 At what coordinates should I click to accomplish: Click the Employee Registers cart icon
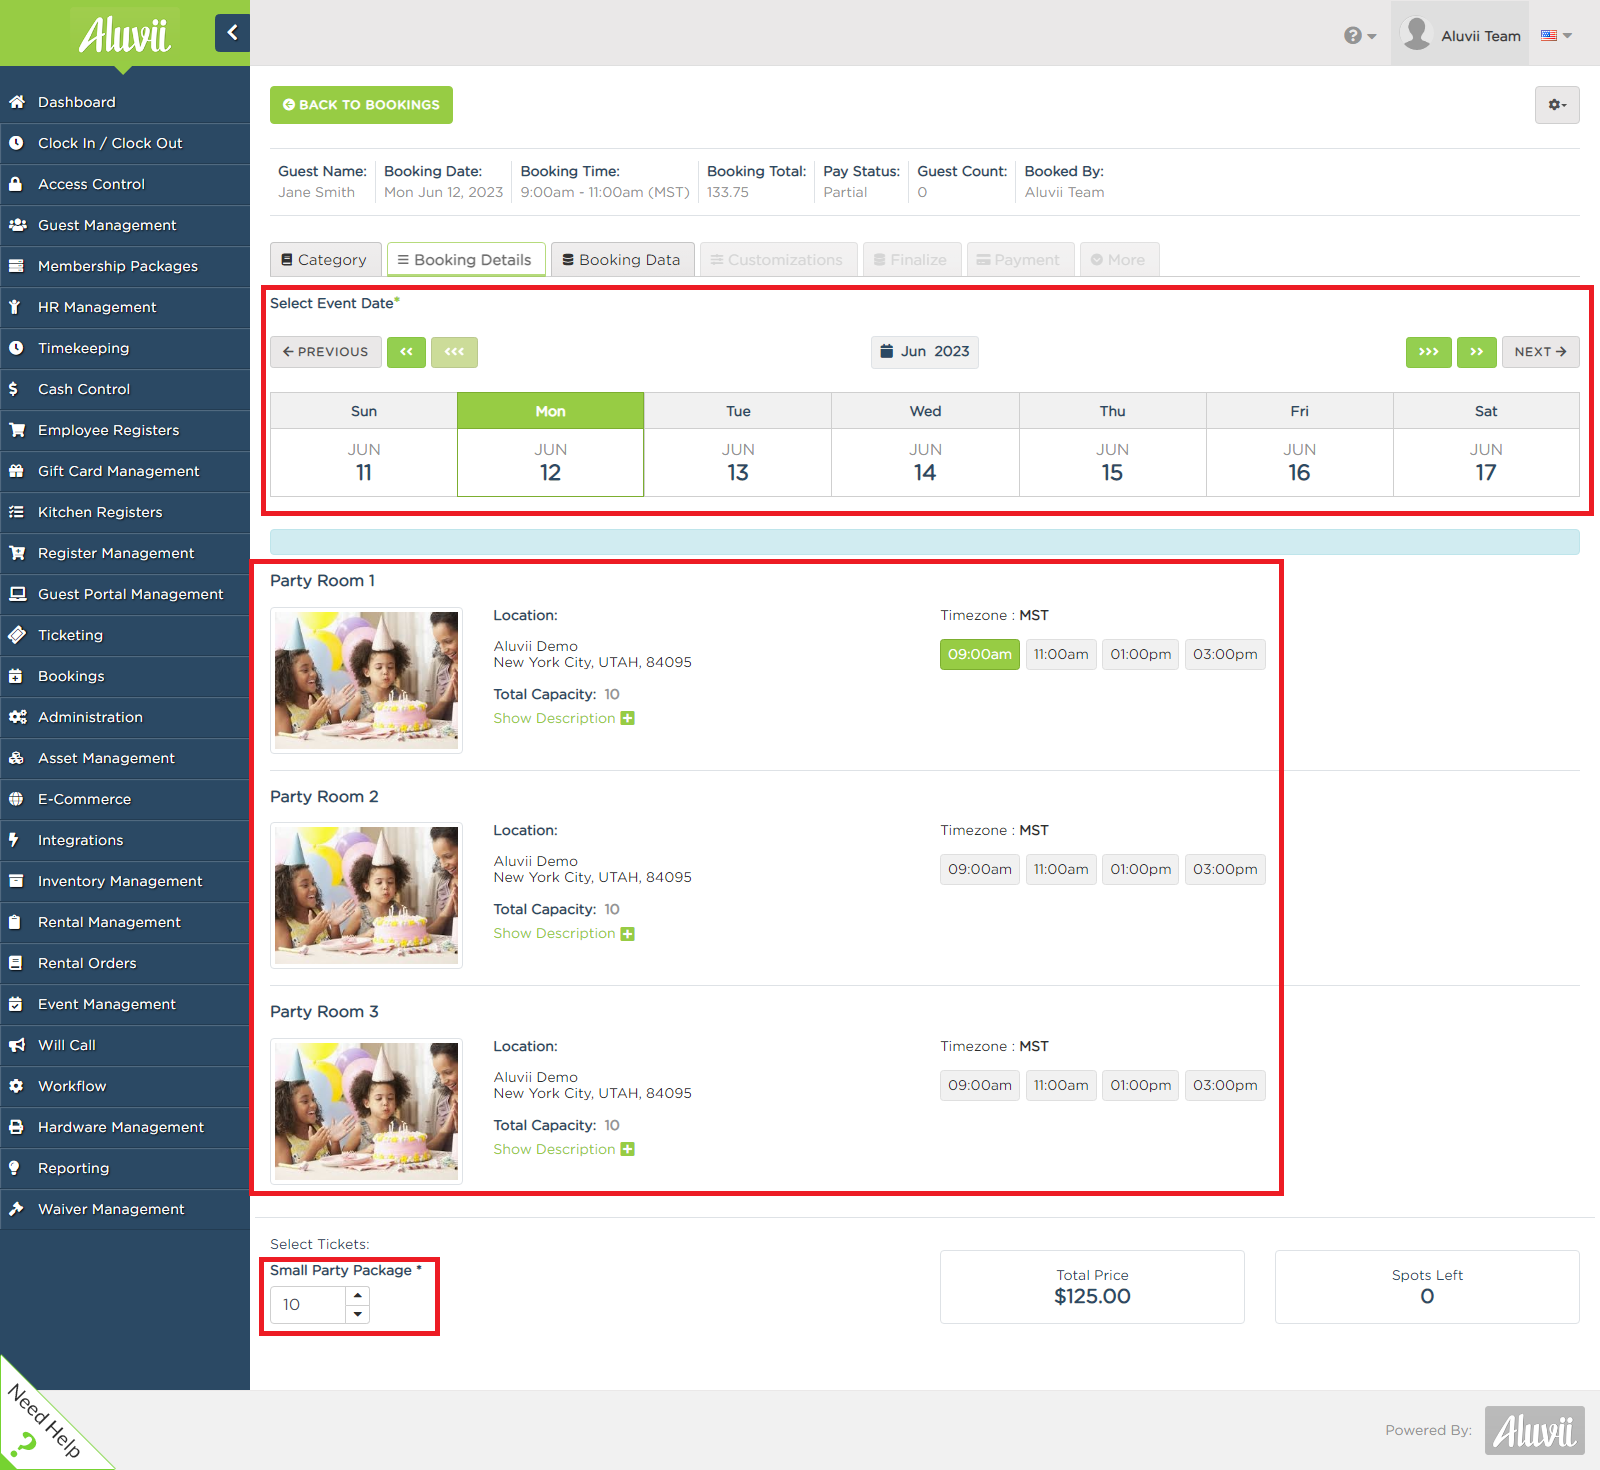[x=17, y=430]
